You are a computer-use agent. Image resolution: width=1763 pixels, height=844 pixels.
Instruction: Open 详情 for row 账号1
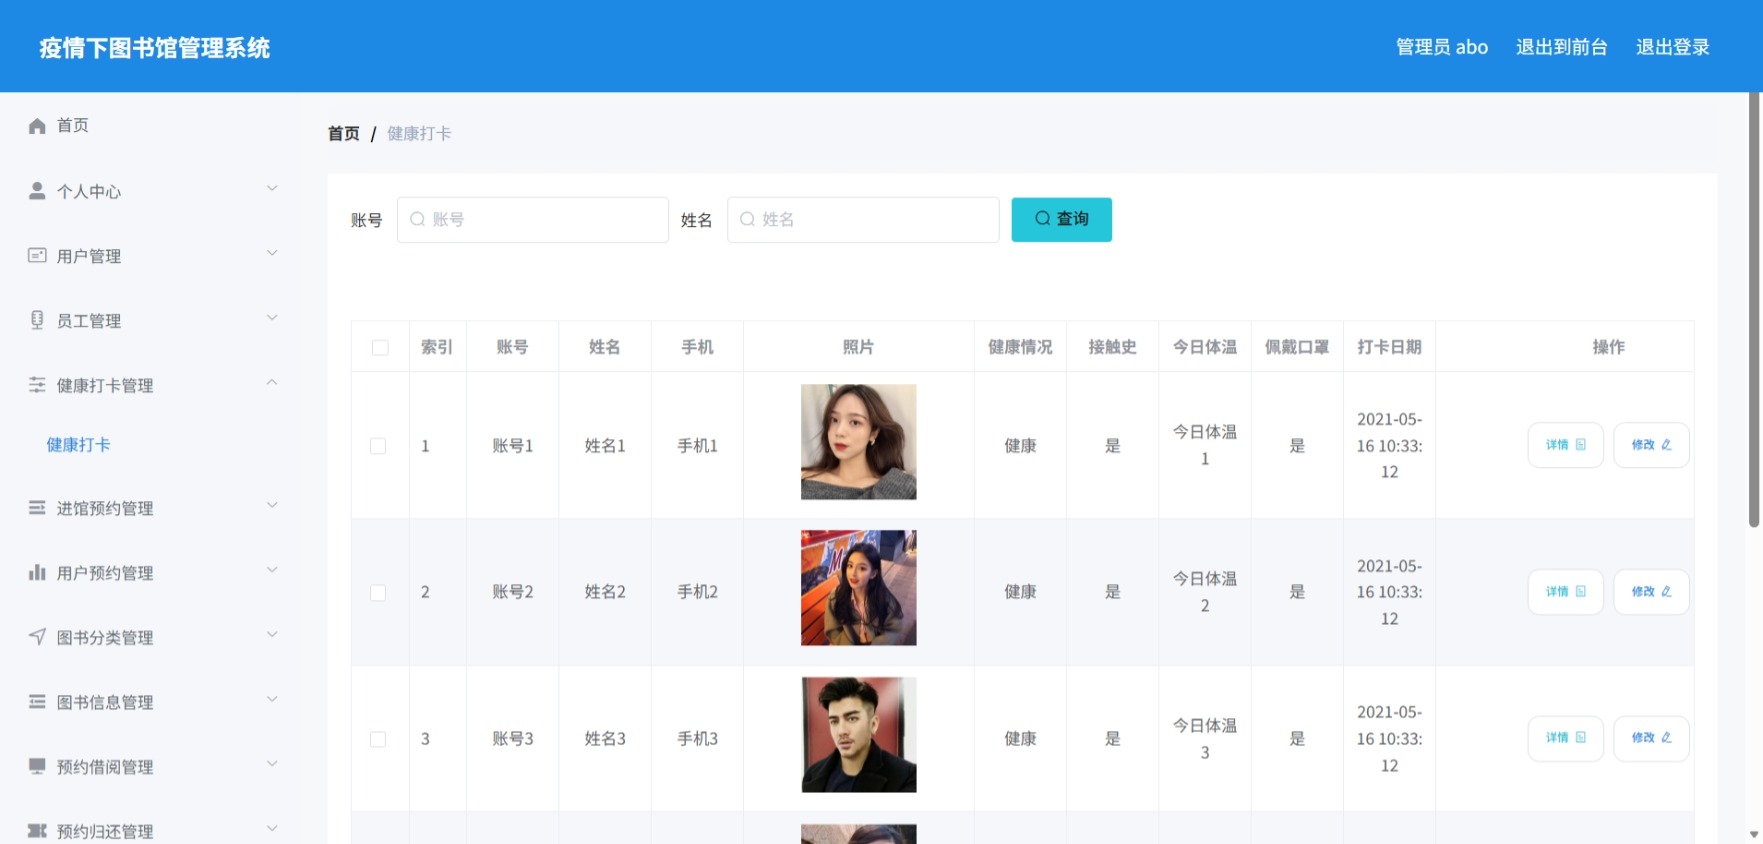tap(1566, 445)
